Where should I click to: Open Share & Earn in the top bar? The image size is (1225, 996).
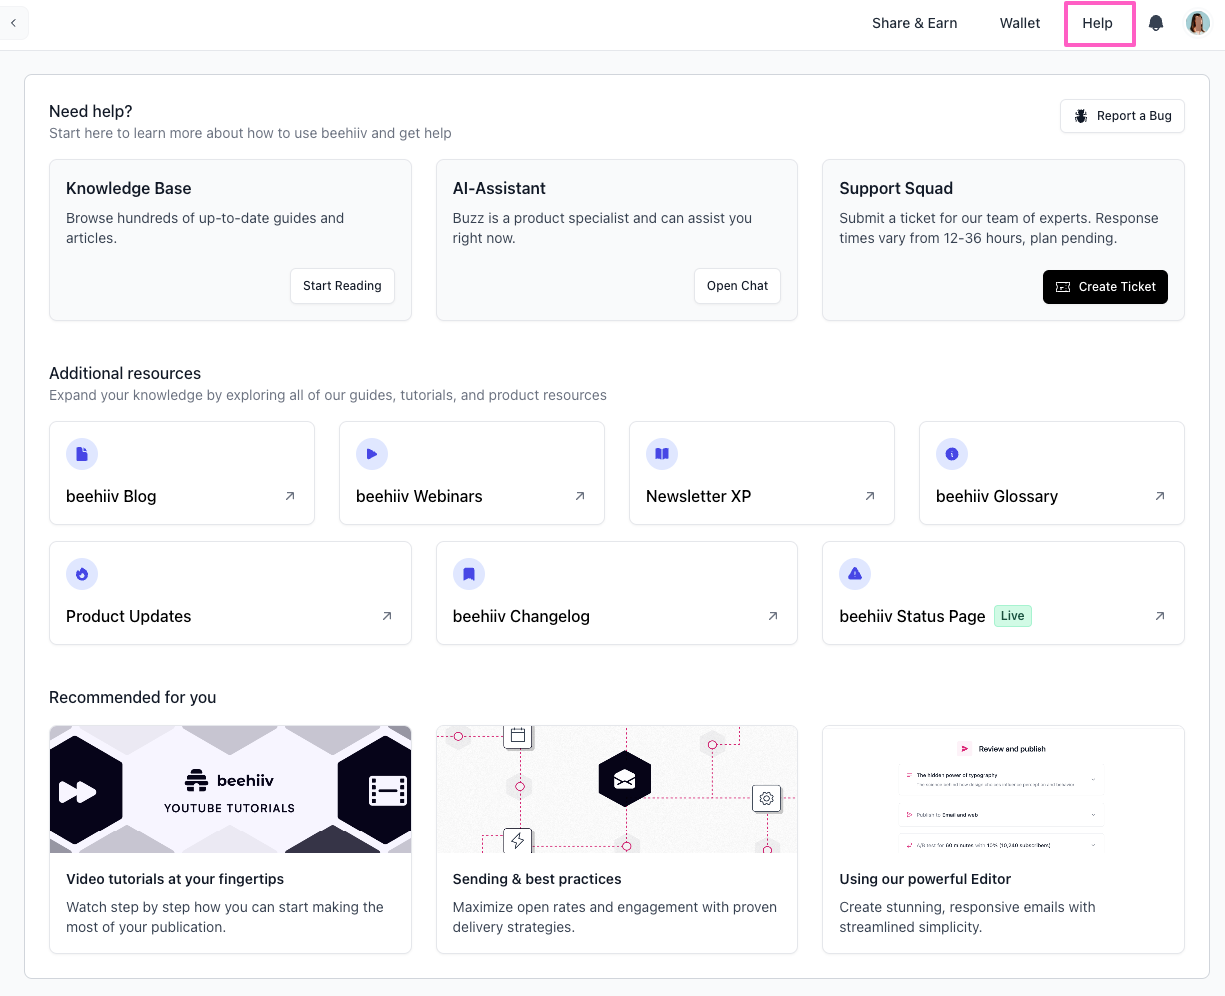pos(914,23)
